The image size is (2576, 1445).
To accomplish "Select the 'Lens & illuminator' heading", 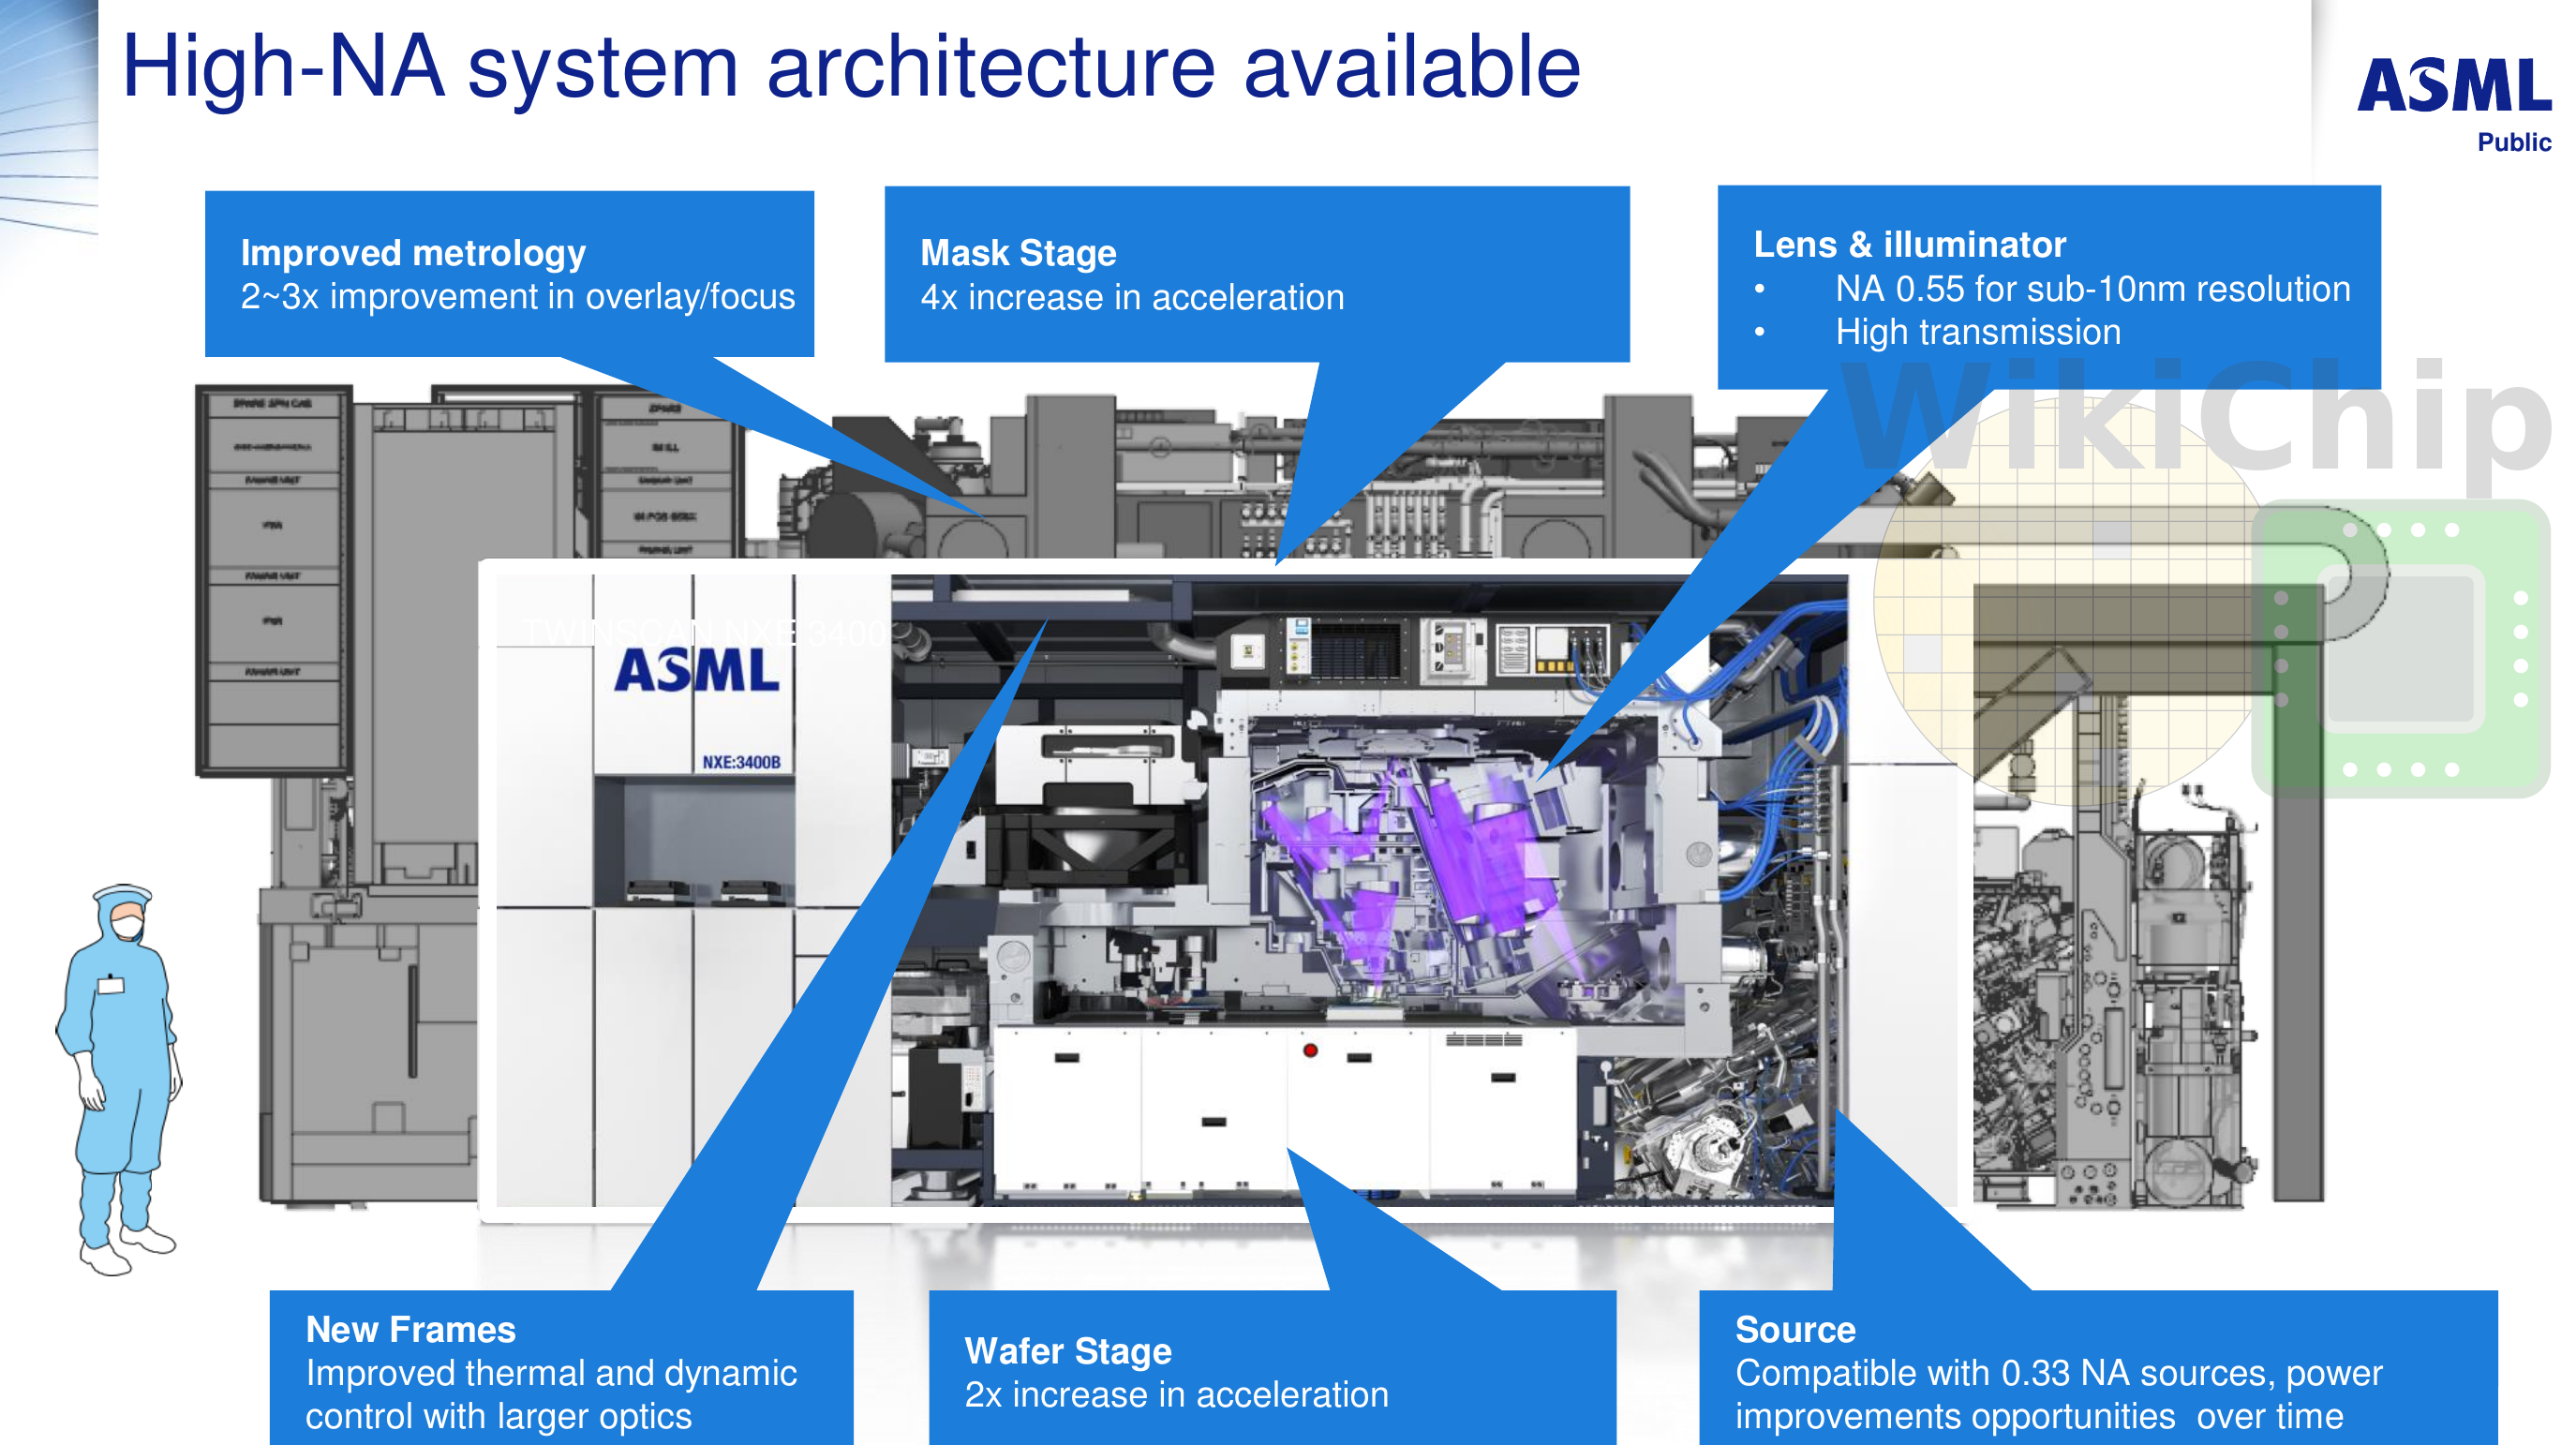I will tap(1909, 244).
